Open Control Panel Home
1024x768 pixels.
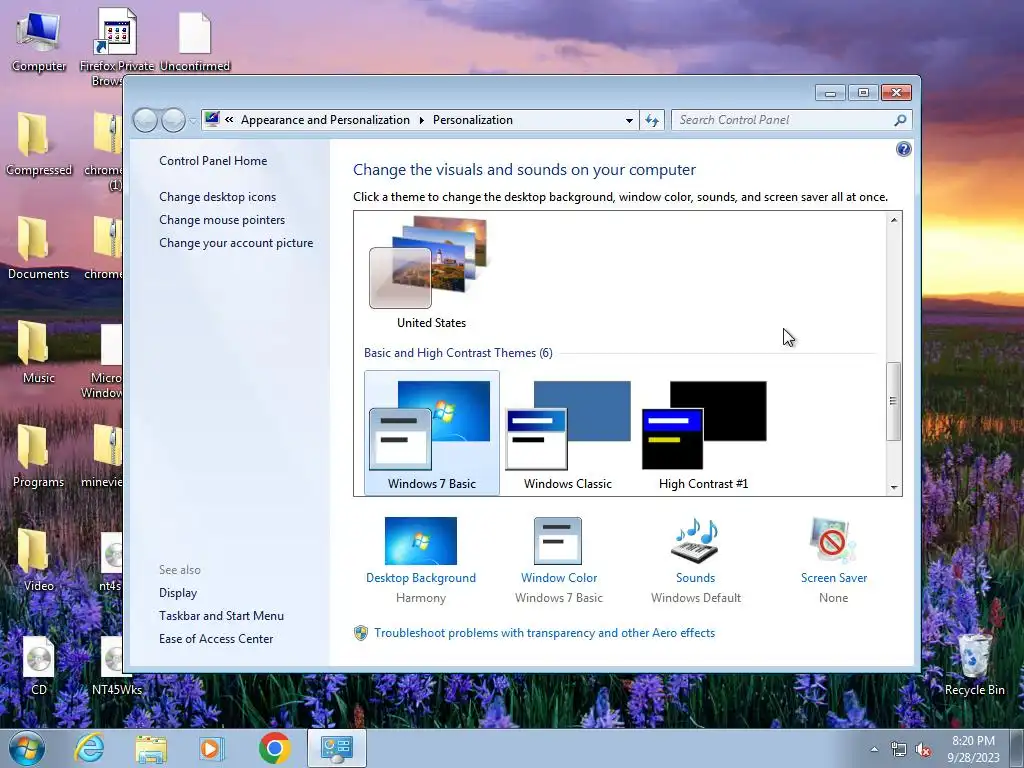point(213,161)
